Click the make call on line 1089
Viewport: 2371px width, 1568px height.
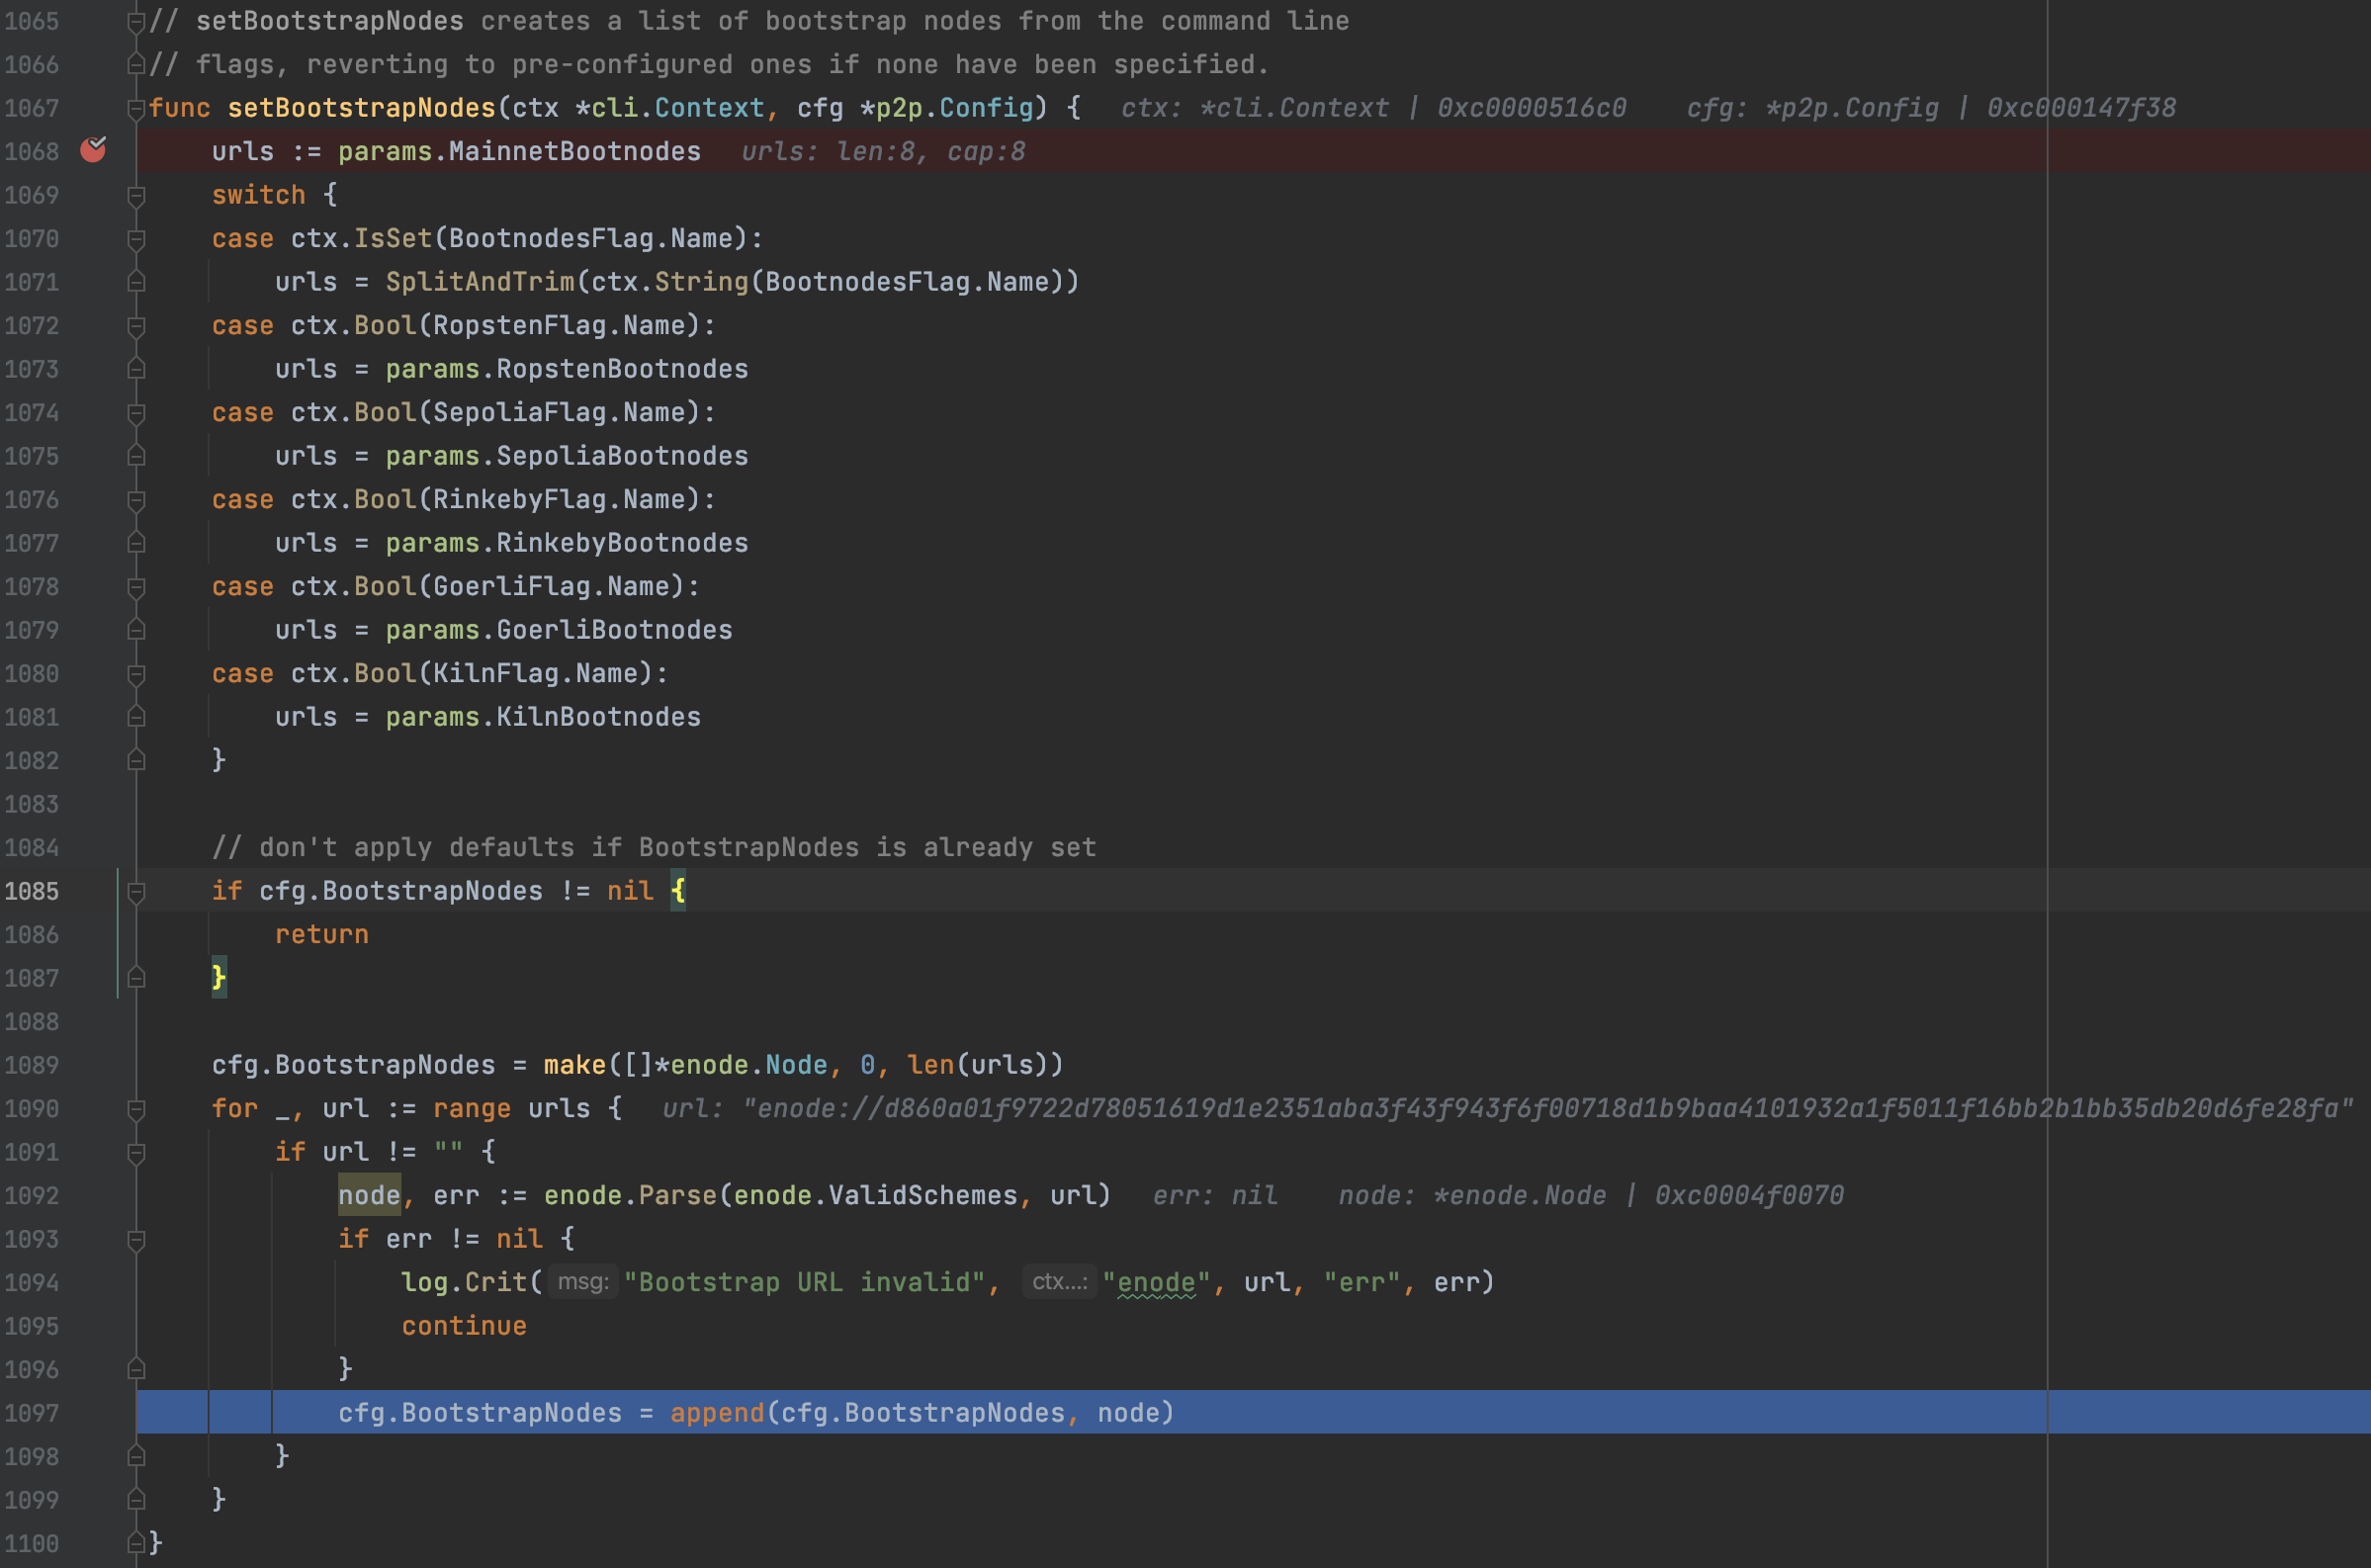575,1065
